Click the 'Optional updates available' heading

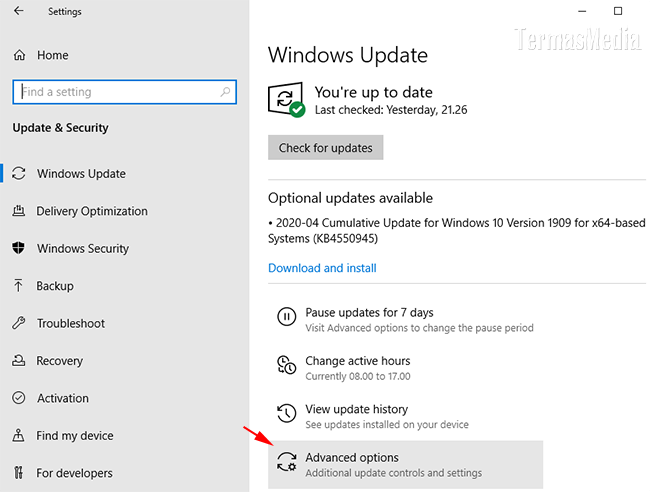[x=350, y=198]
